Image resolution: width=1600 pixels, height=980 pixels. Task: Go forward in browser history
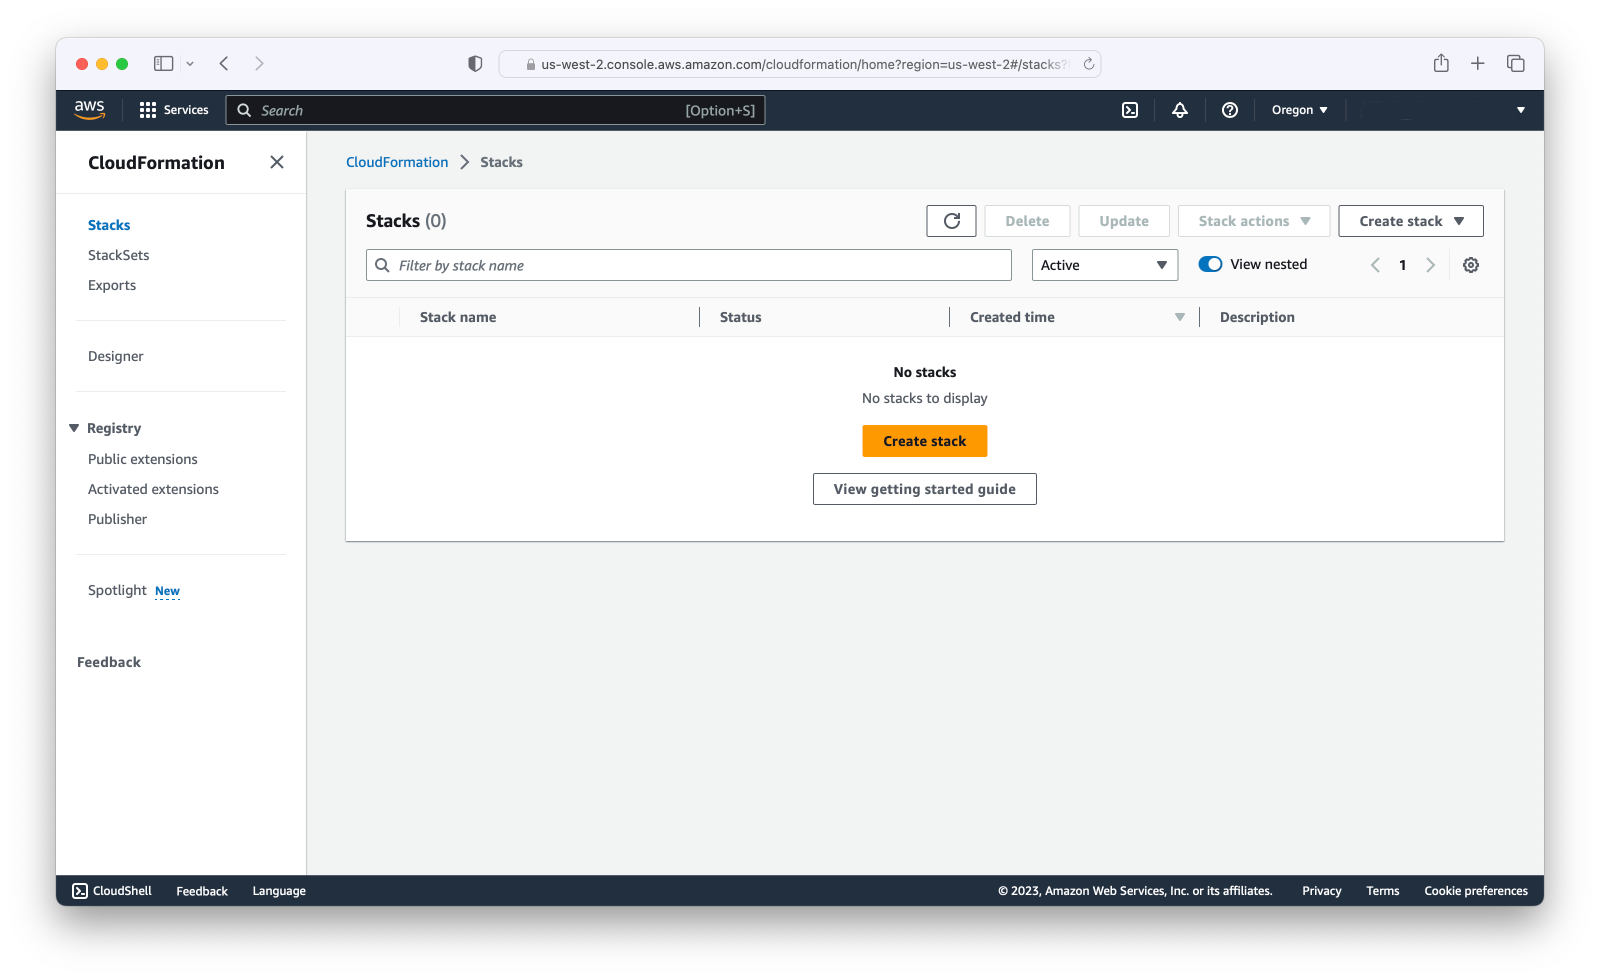click(x=259, y=63)
